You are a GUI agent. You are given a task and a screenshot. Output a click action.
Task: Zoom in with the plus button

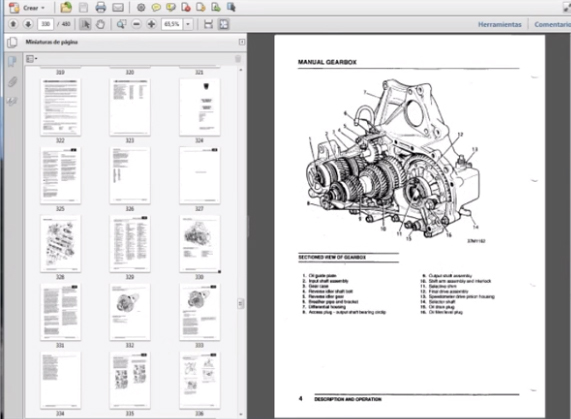pos(151,24)
